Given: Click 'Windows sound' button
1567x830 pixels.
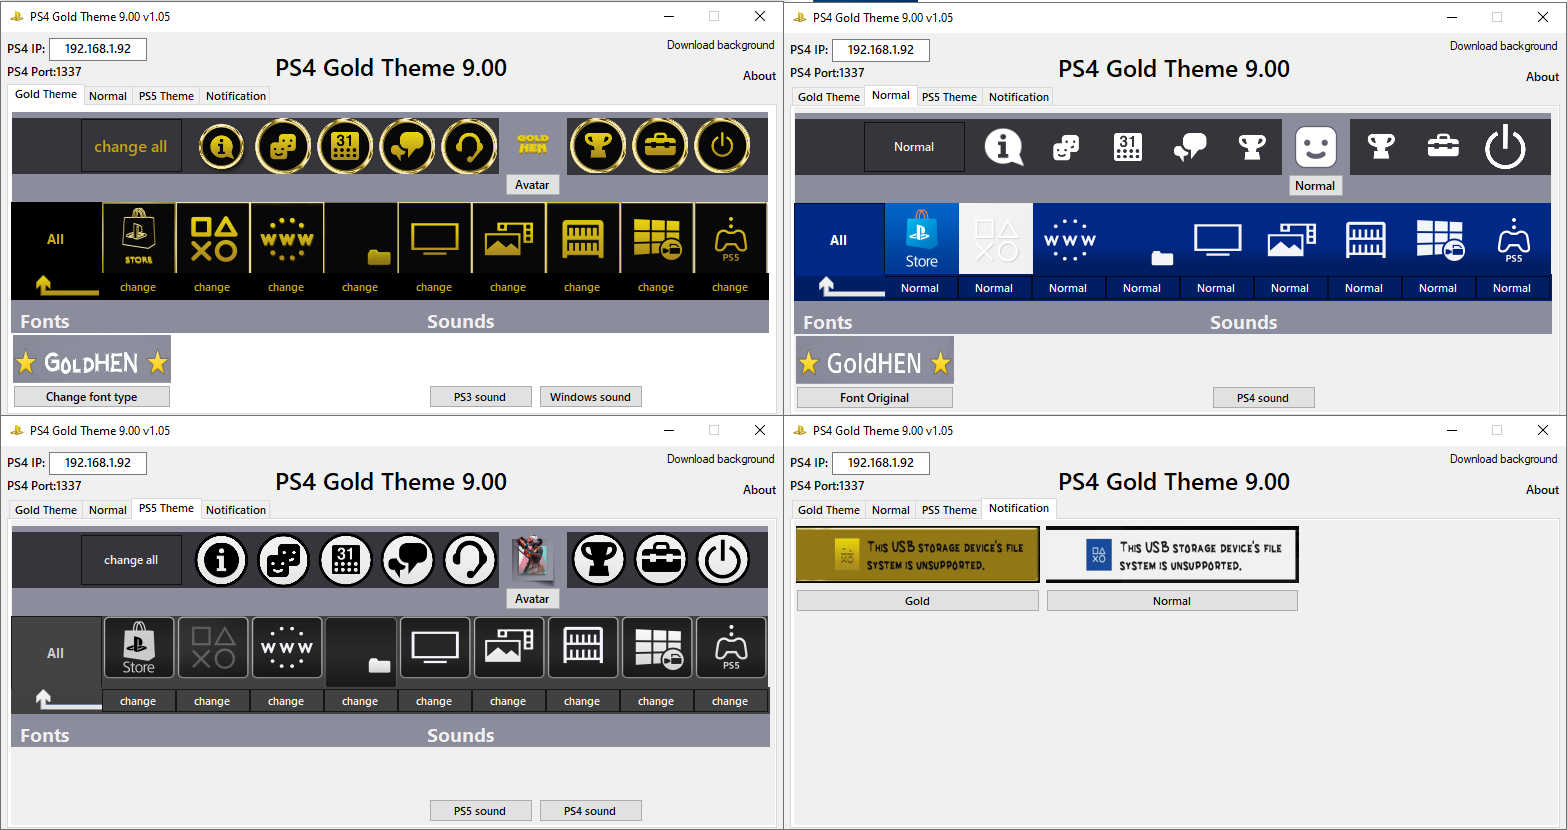Looking at the screenshot, I should (590, 397).
